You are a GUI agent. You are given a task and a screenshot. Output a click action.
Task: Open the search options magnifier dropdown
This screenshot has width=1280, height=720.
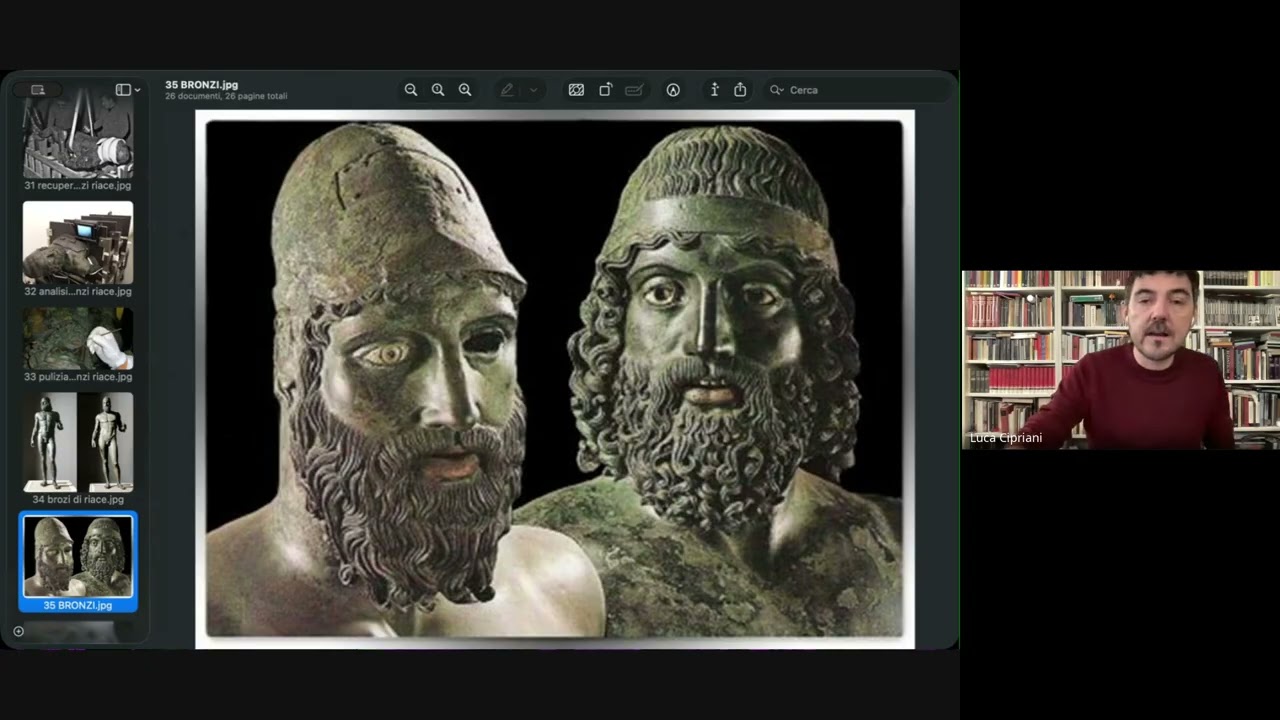coord(776,90)
